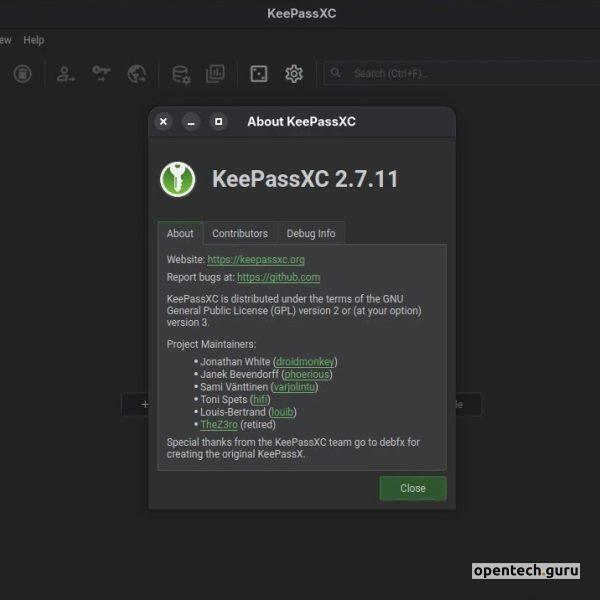The image size is (600, 600).
Task: Open the keepassxc.org website link
Action: tap(256, 259)
